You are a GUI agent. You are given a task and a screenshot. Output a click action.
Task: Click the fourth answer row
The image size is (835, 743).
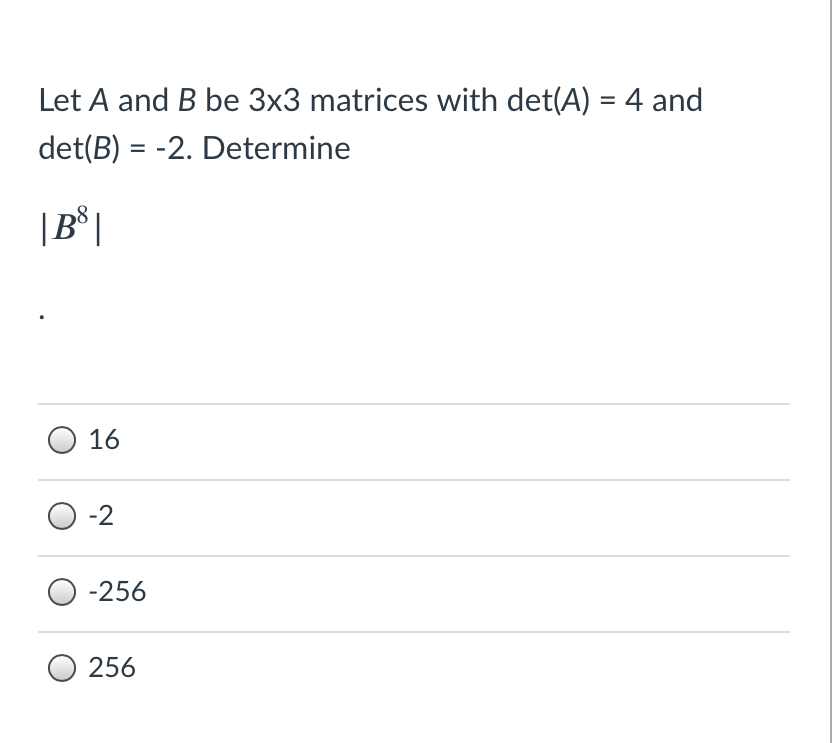click(400, 667)
